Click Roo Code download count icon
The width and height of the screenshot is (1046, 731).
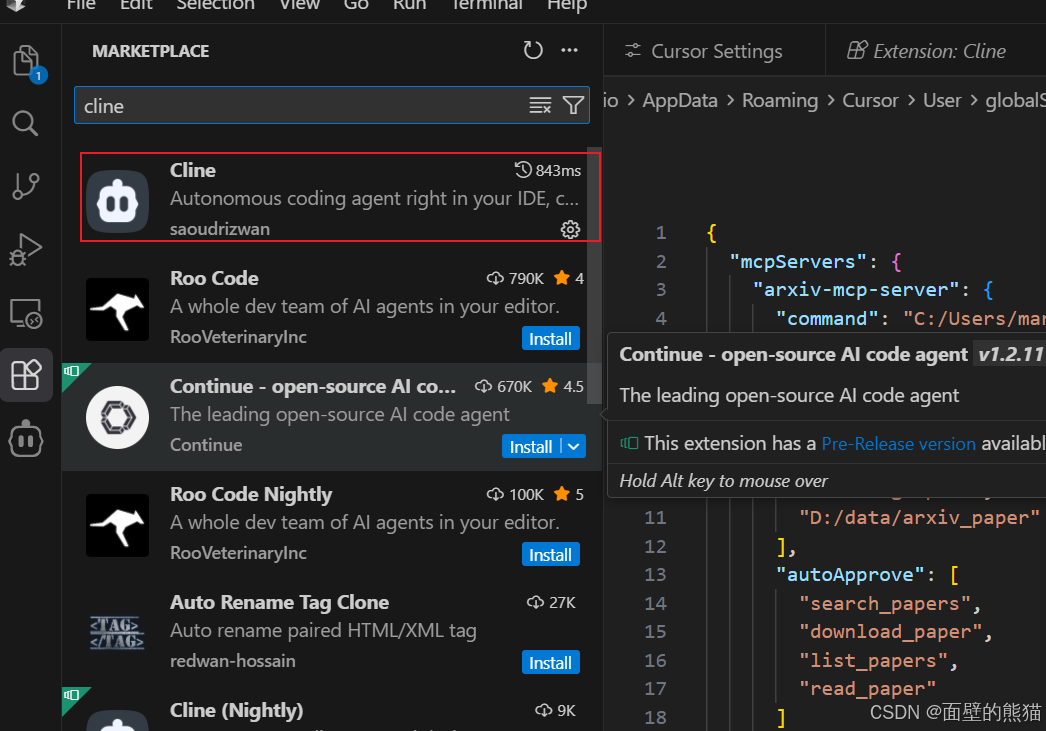point(495,278)
